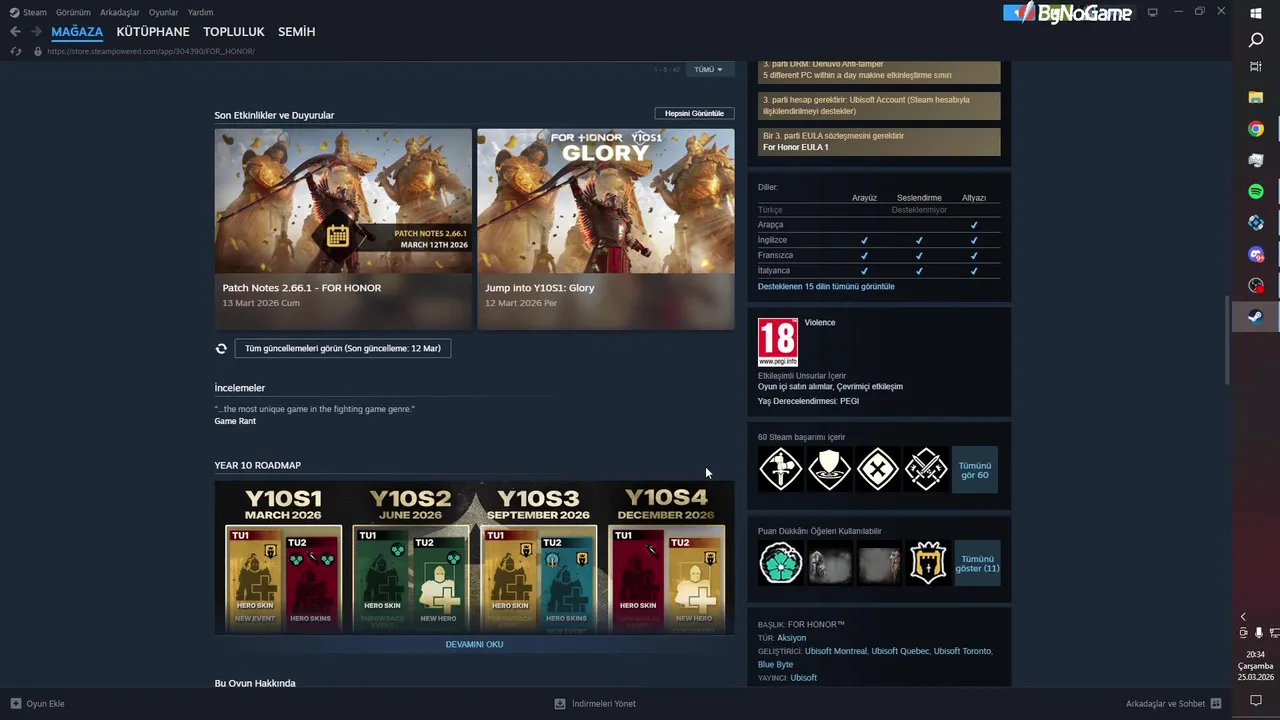The image size is (1280, 720).
Task: Expand roadmap with DEVAMINI OKU
Action: point(474,644)
